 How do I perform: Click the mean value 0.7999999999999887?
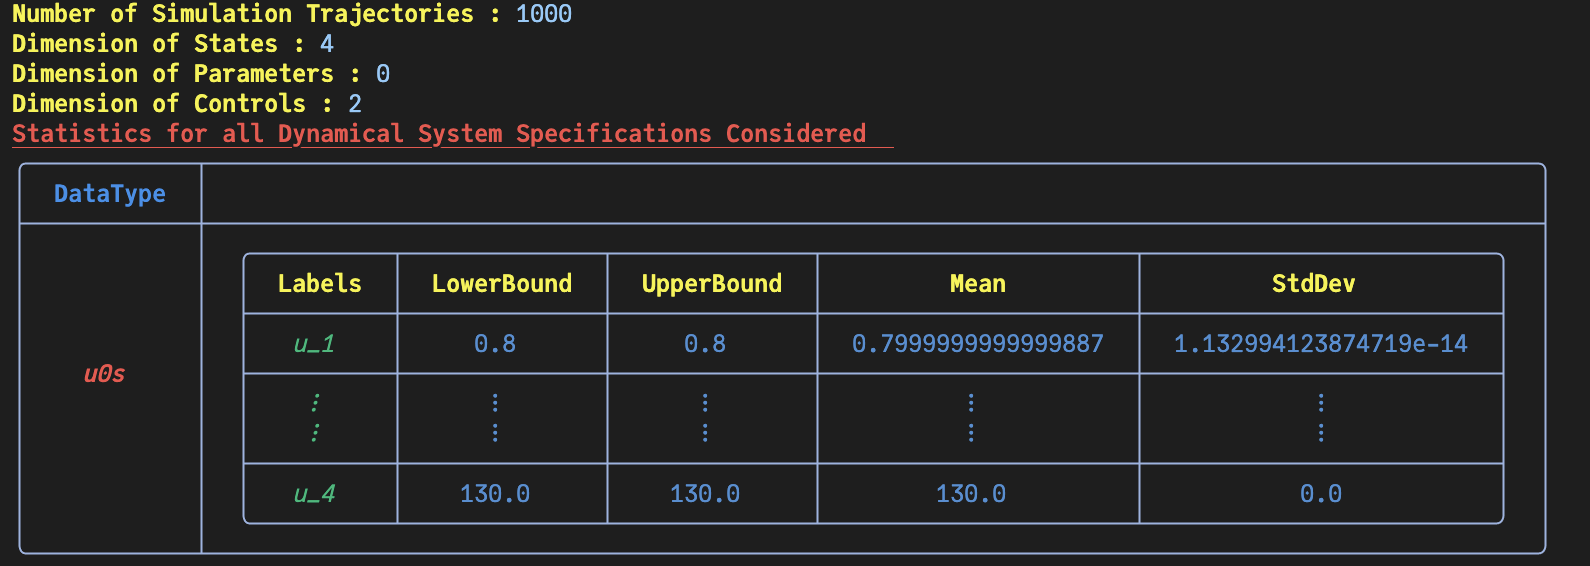tap(978, 344)
